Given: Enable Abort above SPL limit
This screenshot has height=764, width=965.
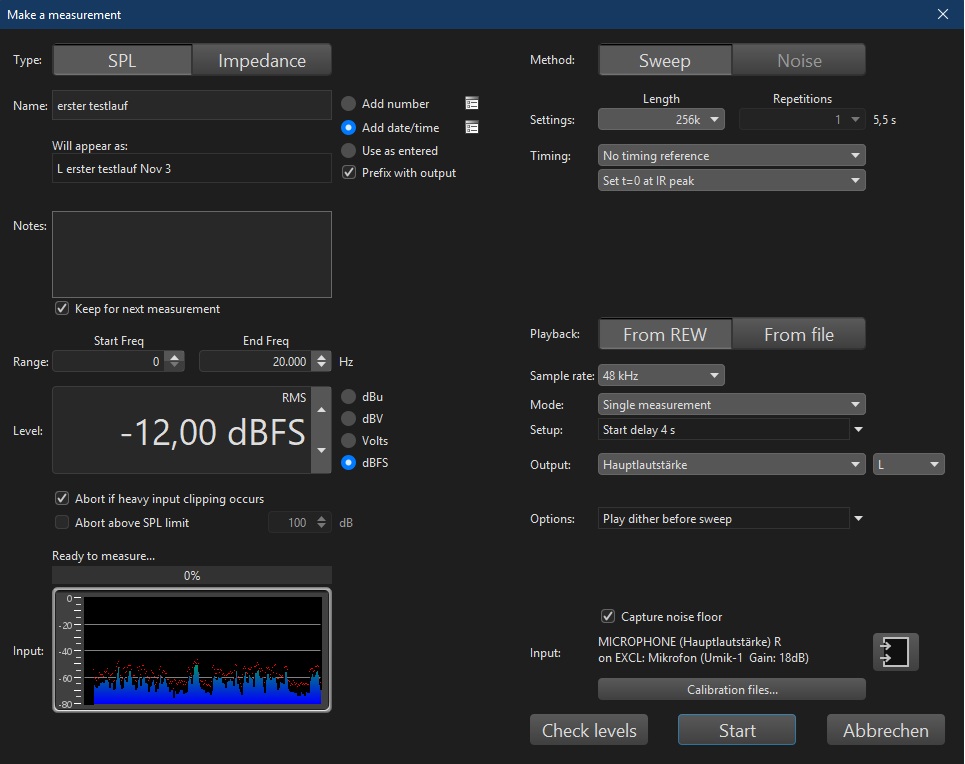Looking at the screenshot, I should click(62, 523).
